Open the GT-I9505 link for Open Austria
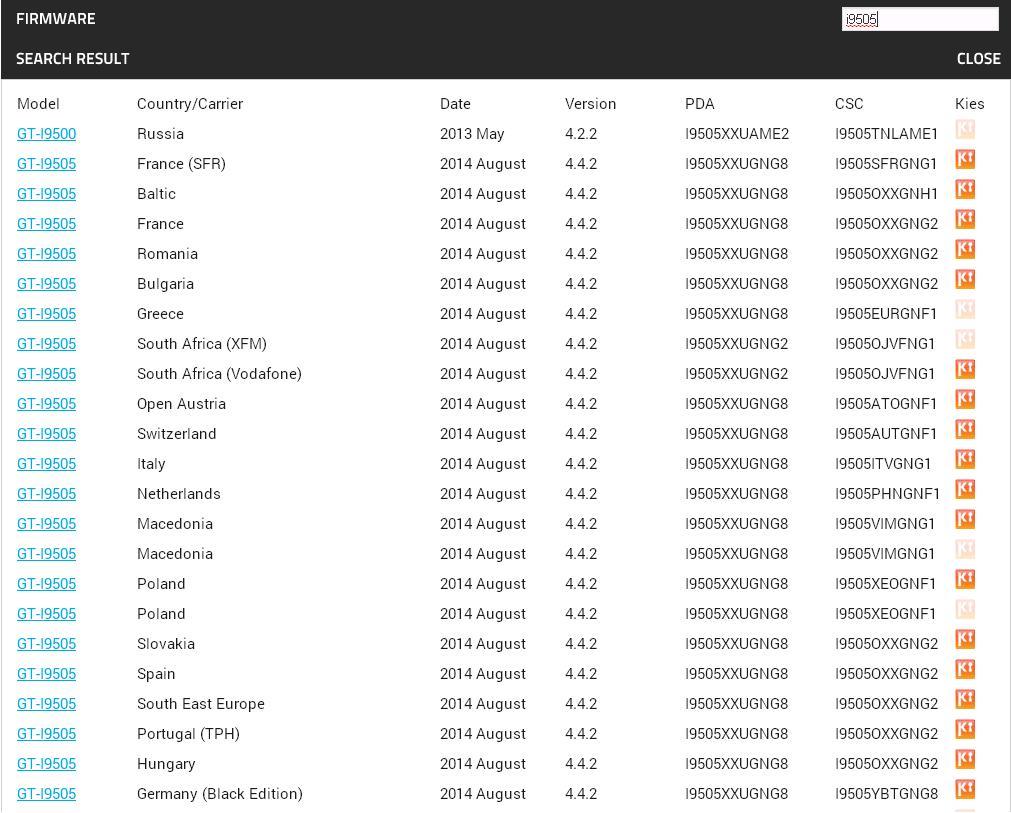Screen dimensions: 1011x813 click(46, 404)
